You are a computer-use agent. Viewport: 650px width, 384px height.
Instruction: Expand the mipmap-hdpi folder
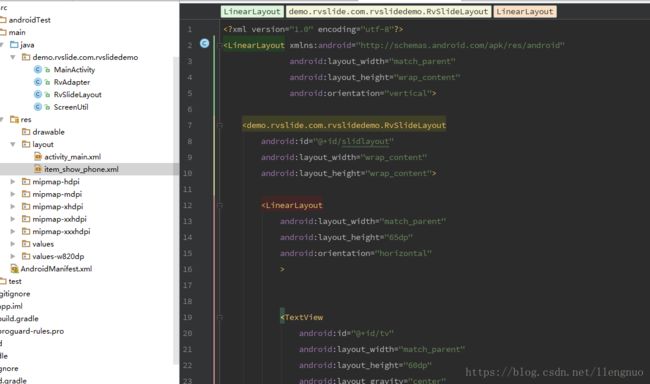tap(13, 182)
